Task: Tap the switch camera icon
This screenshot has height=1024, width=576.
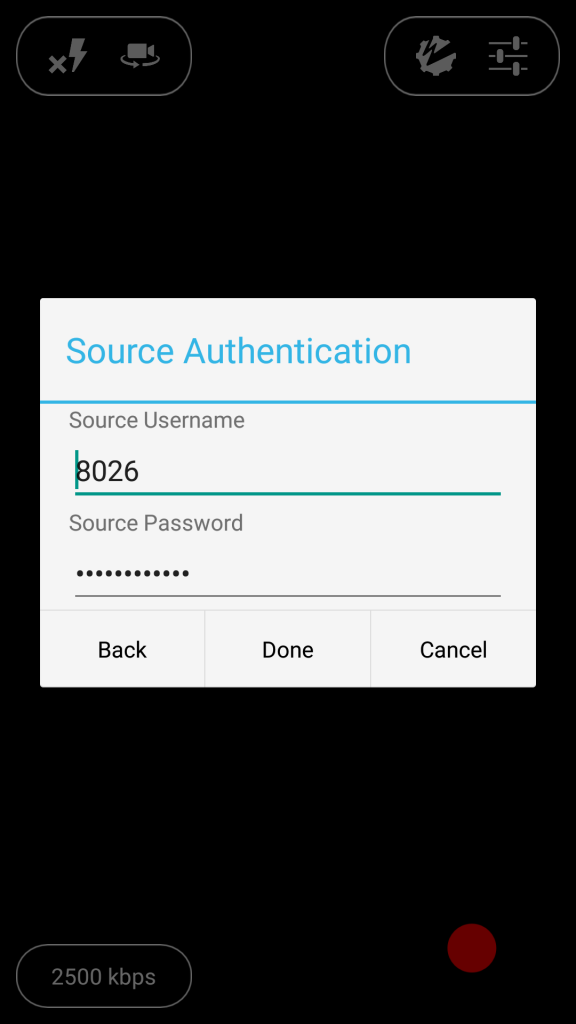Action: click(140, 54)
